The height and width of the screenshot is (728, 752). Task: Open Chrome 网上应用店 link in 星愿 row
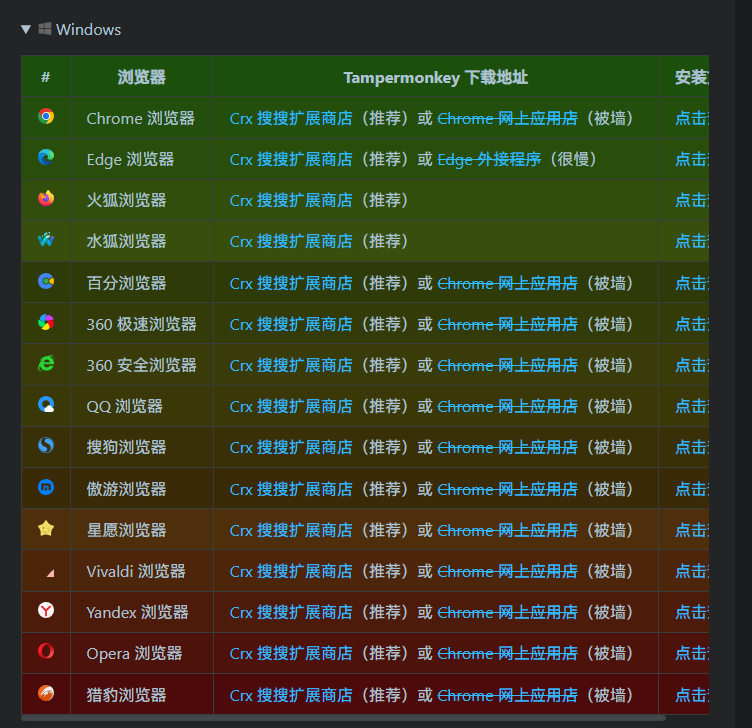tap(507, 531)
